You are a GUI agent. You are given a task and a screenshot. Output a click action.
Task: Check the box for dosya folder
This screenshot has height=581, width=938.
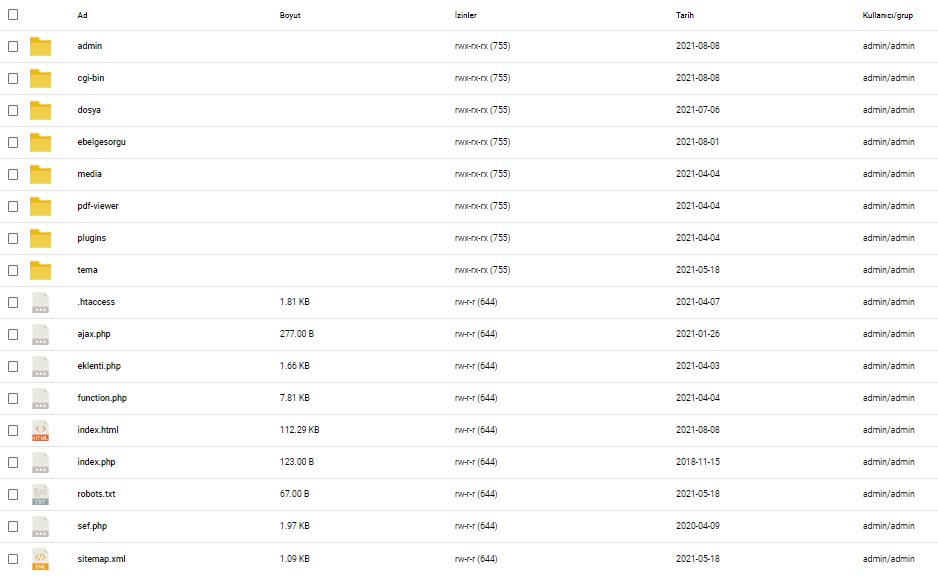tap(13, 111)
